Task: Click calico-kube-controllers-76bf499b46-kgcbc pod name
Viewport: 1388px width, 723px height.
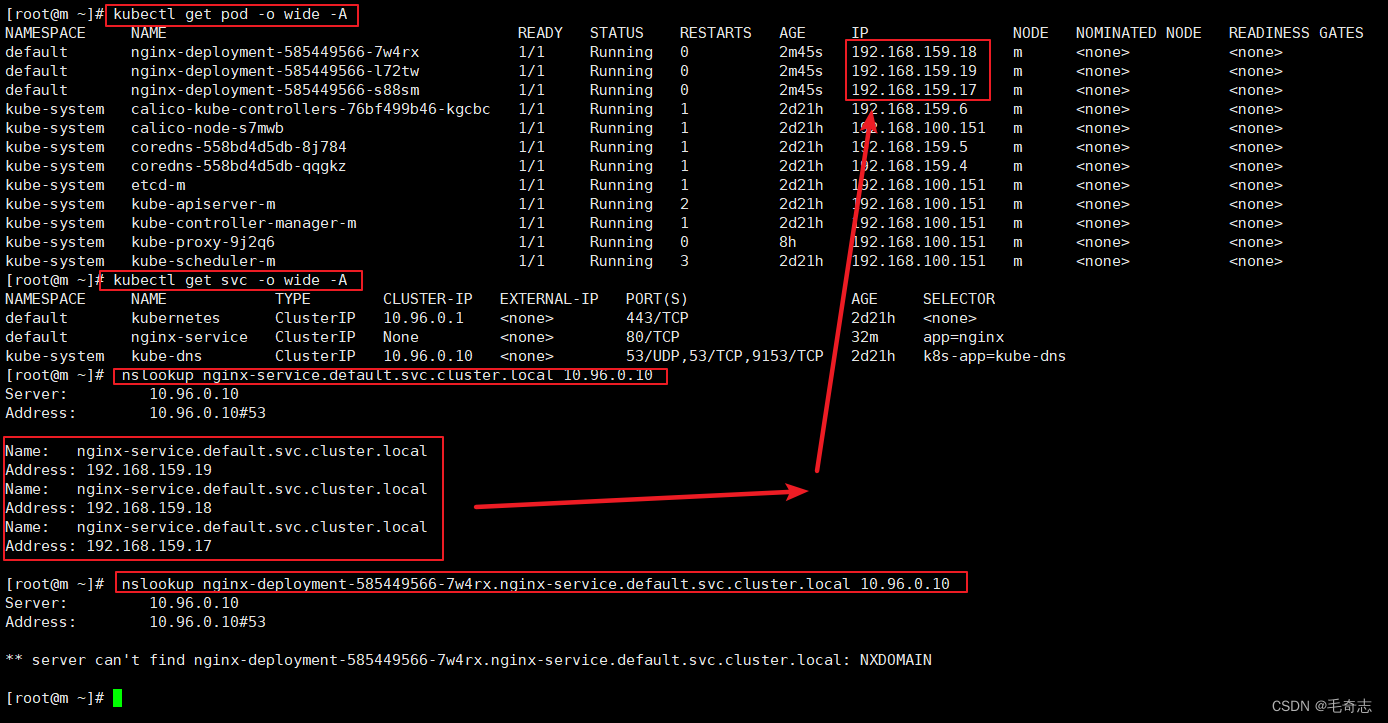Action: (311, 109)
